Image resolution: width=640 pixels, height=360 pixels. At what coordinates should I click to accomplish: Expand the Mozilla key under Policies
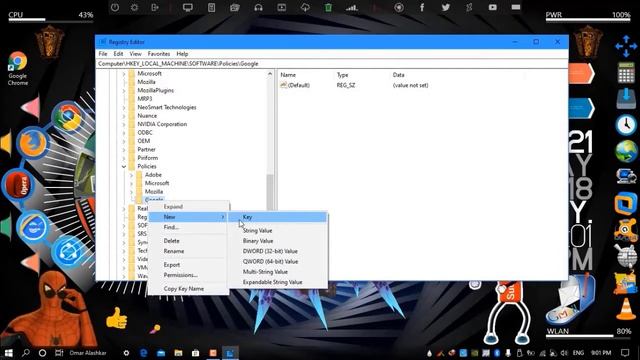[131, 192]
